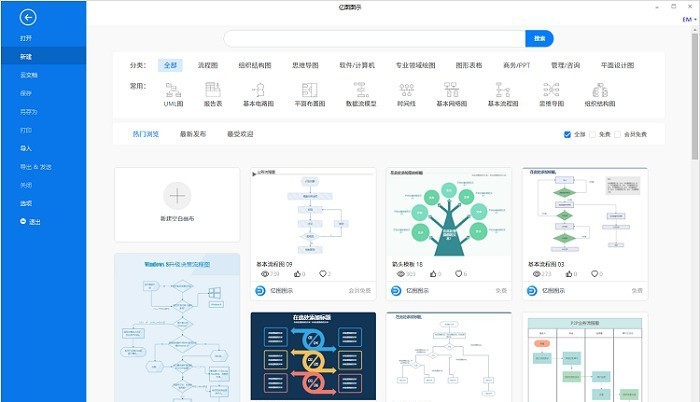Screen dimensions: 700x402
Task: Filter by 商务/PPT category
Action: [x=517, y=65]
